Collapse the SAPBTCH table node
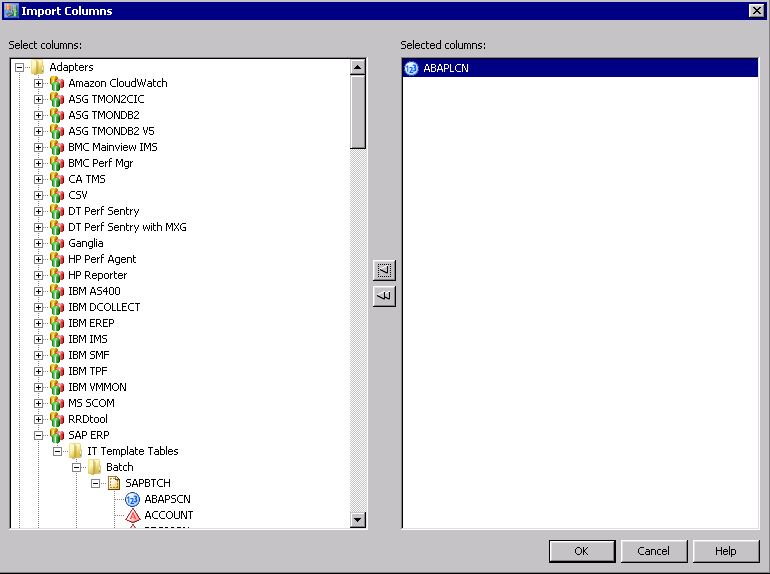The width and height of the screenshot is (770, 574). click(96, 484)
